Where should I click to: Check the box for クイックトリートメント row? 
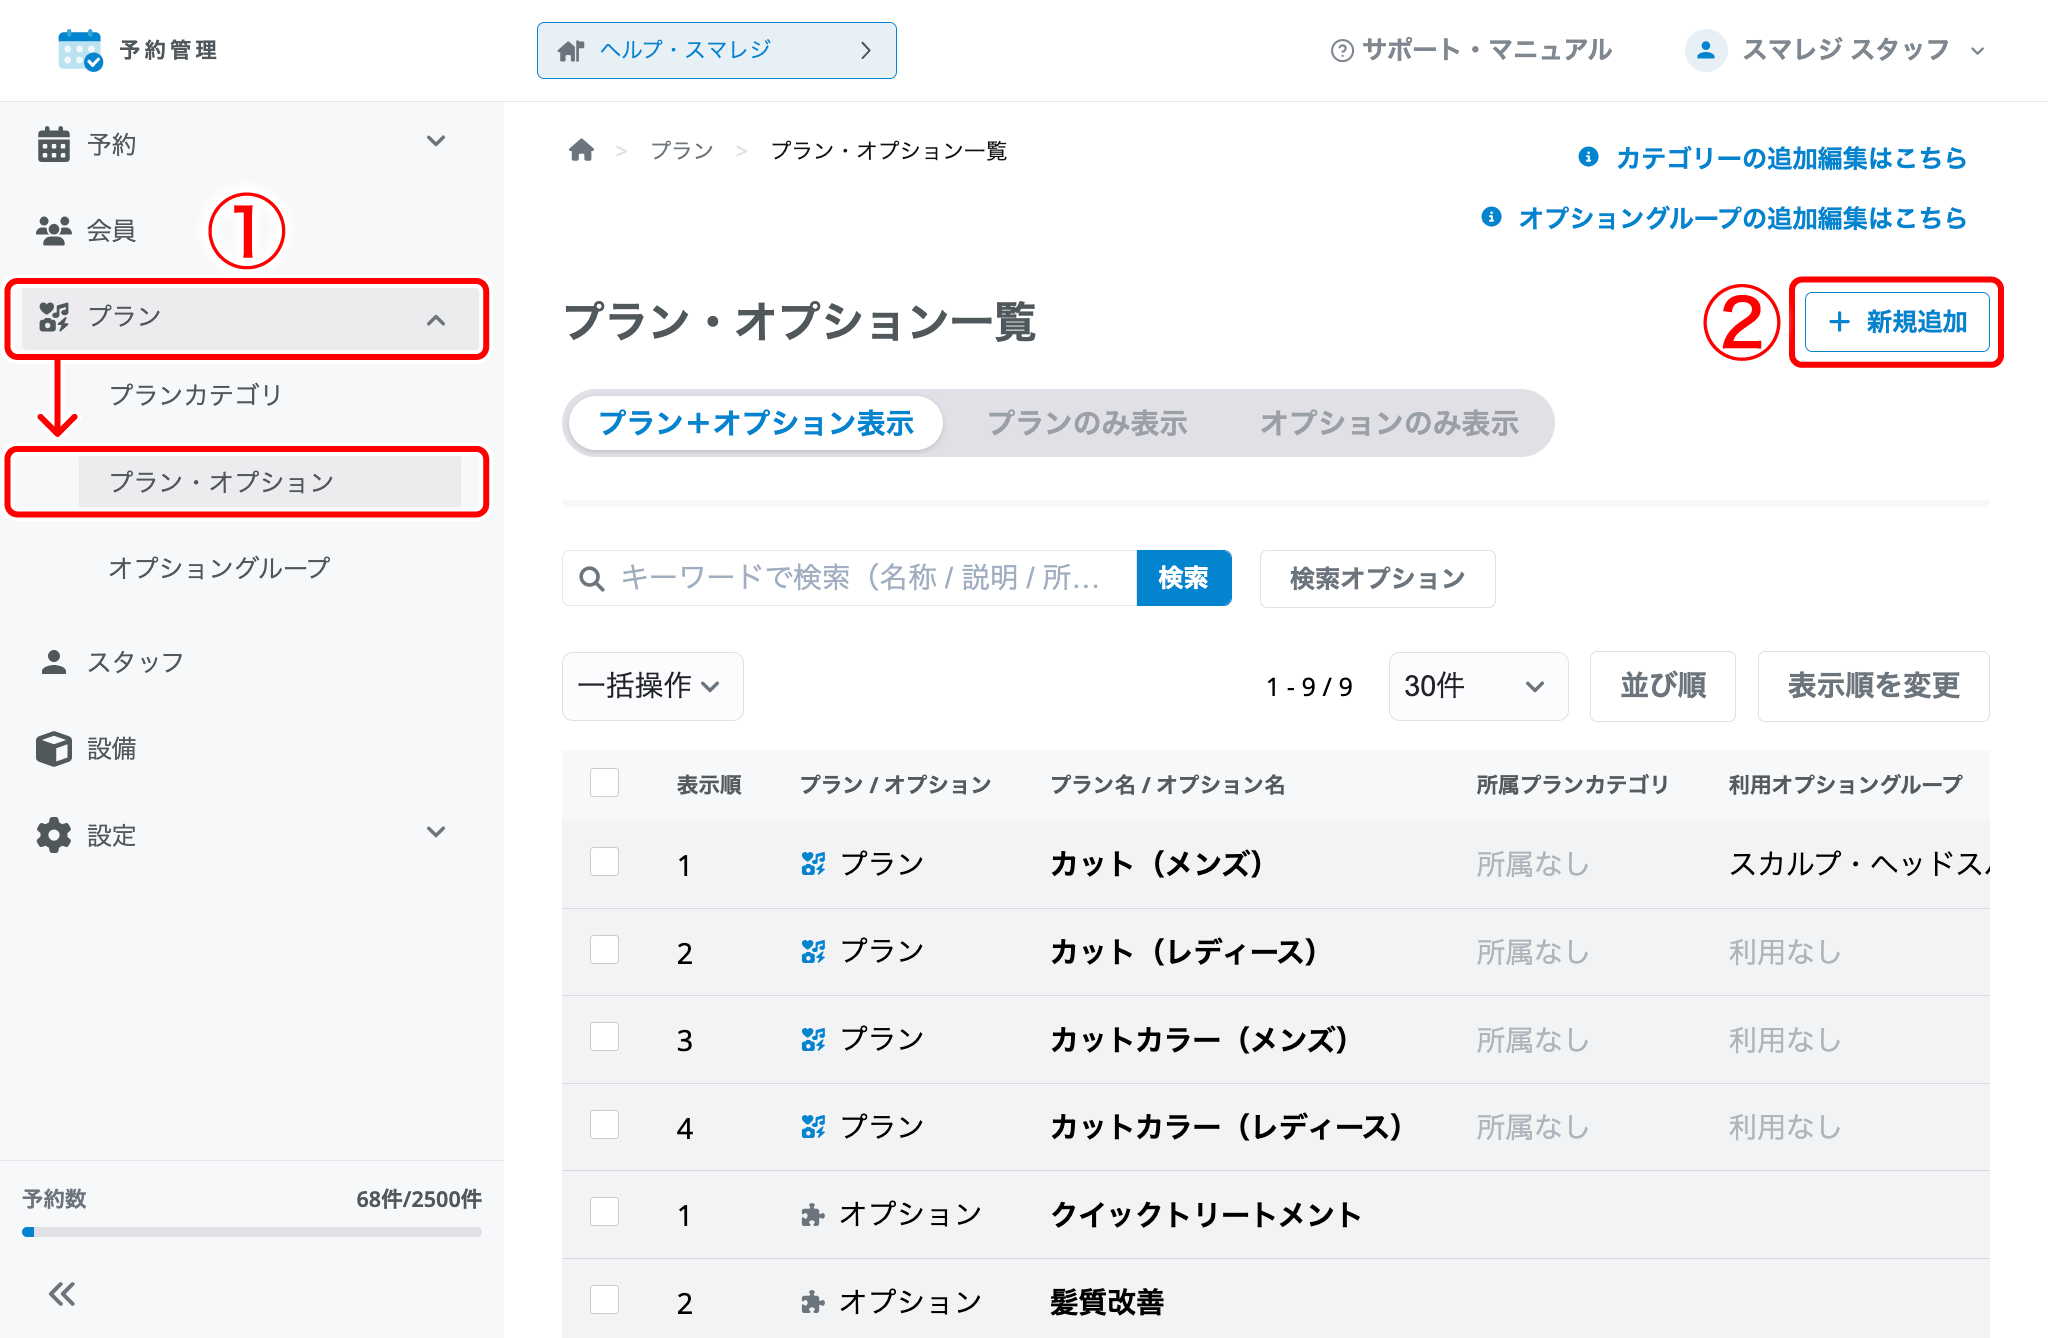coord(604,1212)
